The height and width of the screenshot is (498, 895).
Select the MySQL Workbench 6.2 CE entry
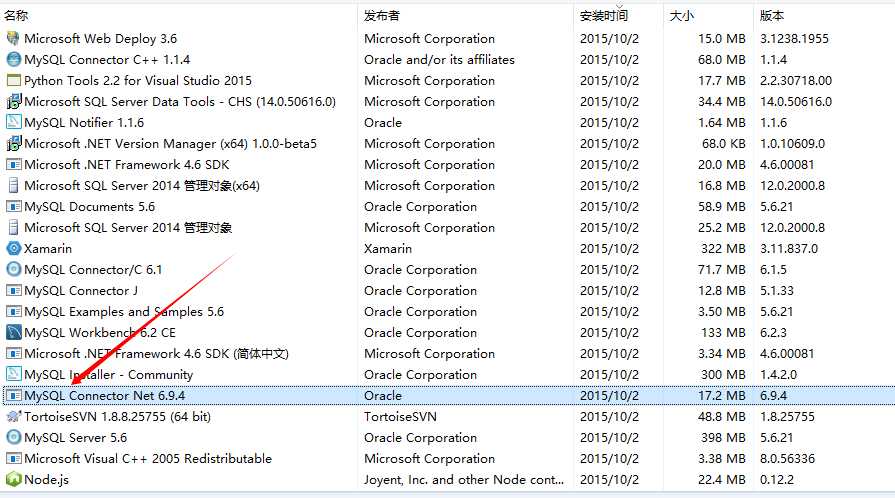100,332
